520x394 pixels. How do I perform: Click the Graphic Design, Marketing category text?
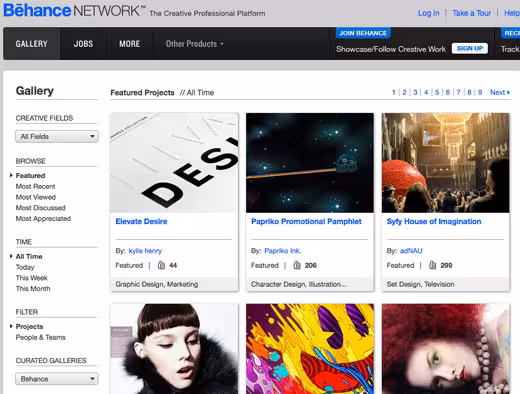(157, 284)
